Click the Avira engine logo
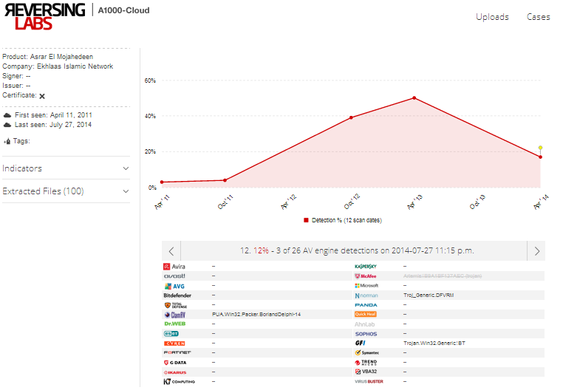This screenshot has height=391, width=563. tap(174, 267)
